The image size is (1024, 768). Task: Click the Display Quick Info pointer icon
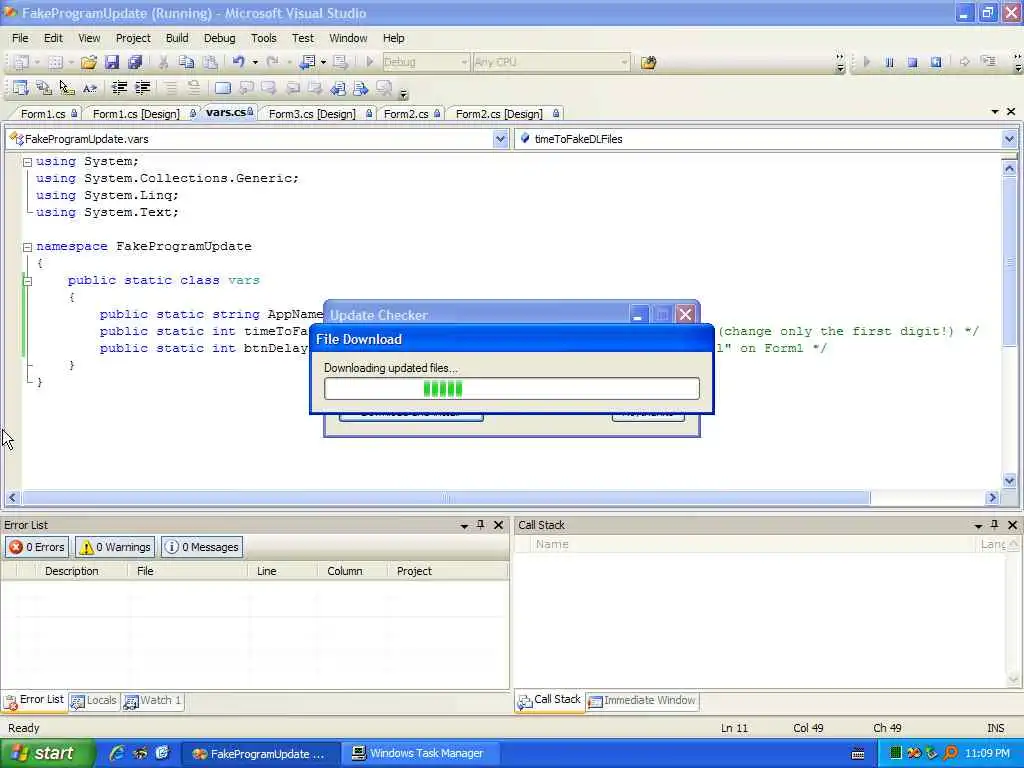67,88
